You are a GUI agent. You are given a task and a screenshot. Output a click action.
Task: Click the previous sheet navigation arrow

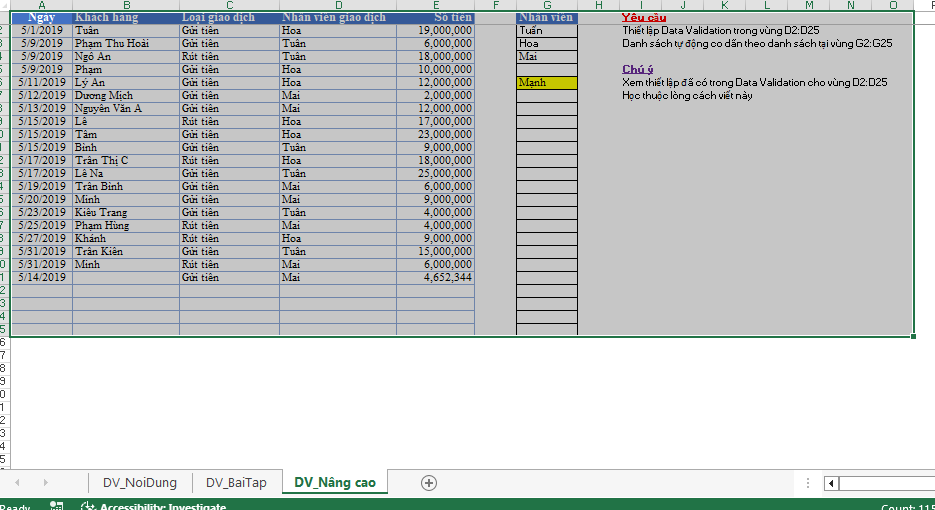(x=17, y=483)
